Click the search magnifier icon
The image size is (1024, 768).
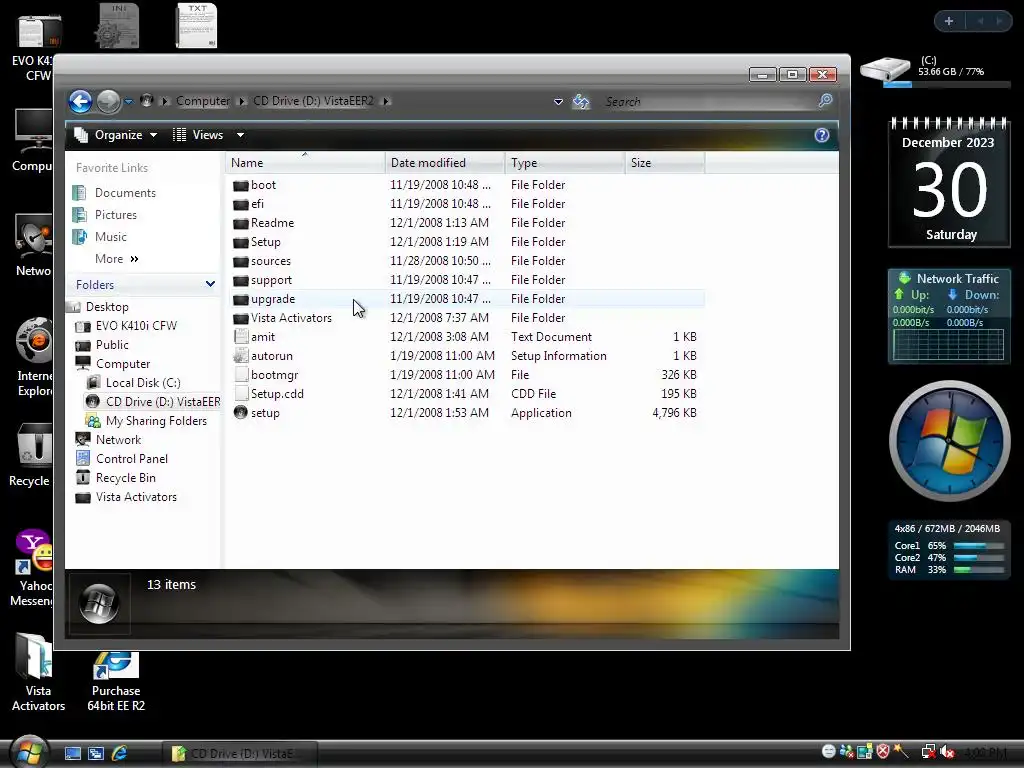click(825, 101)
